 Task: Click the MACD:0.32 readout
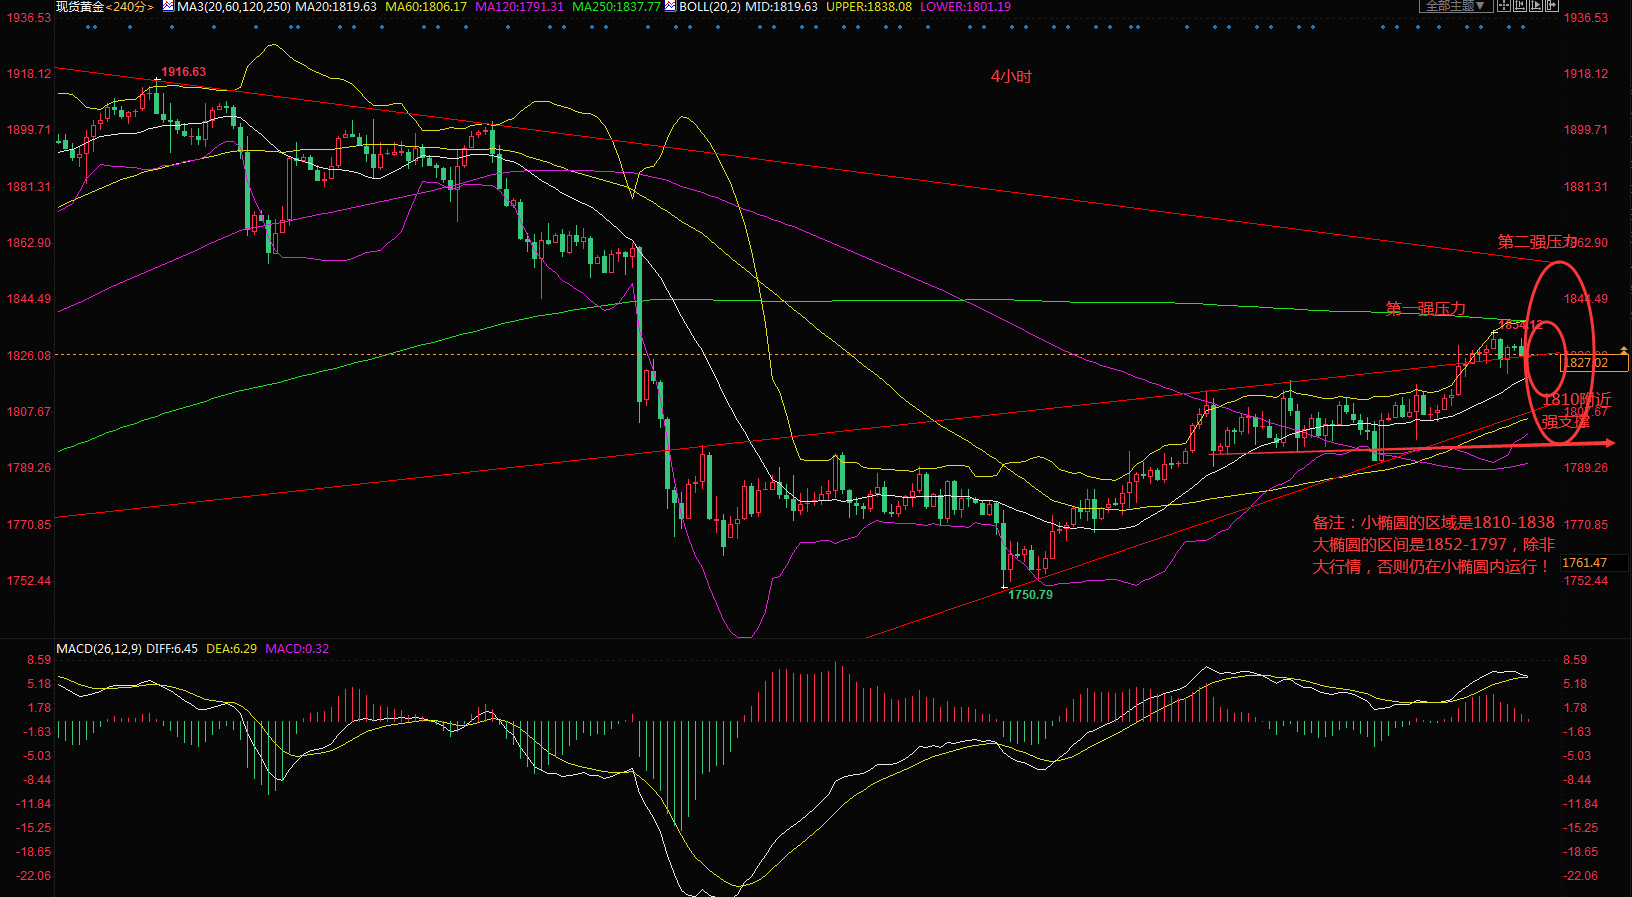[x=297, y=649]
